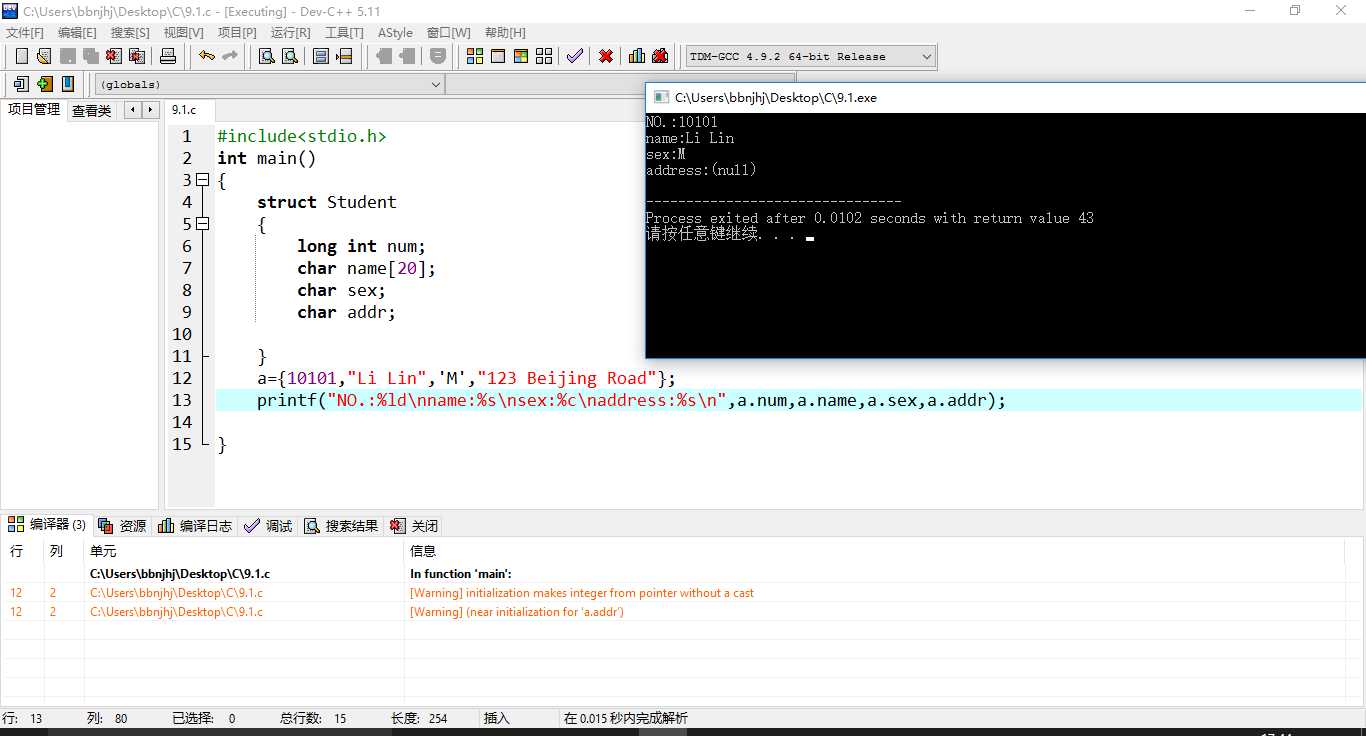This screenshot has width=1366, height=736.
Task: Collapse the code fold at line 3
Action: pyautogui.click(x=203, y=180)
